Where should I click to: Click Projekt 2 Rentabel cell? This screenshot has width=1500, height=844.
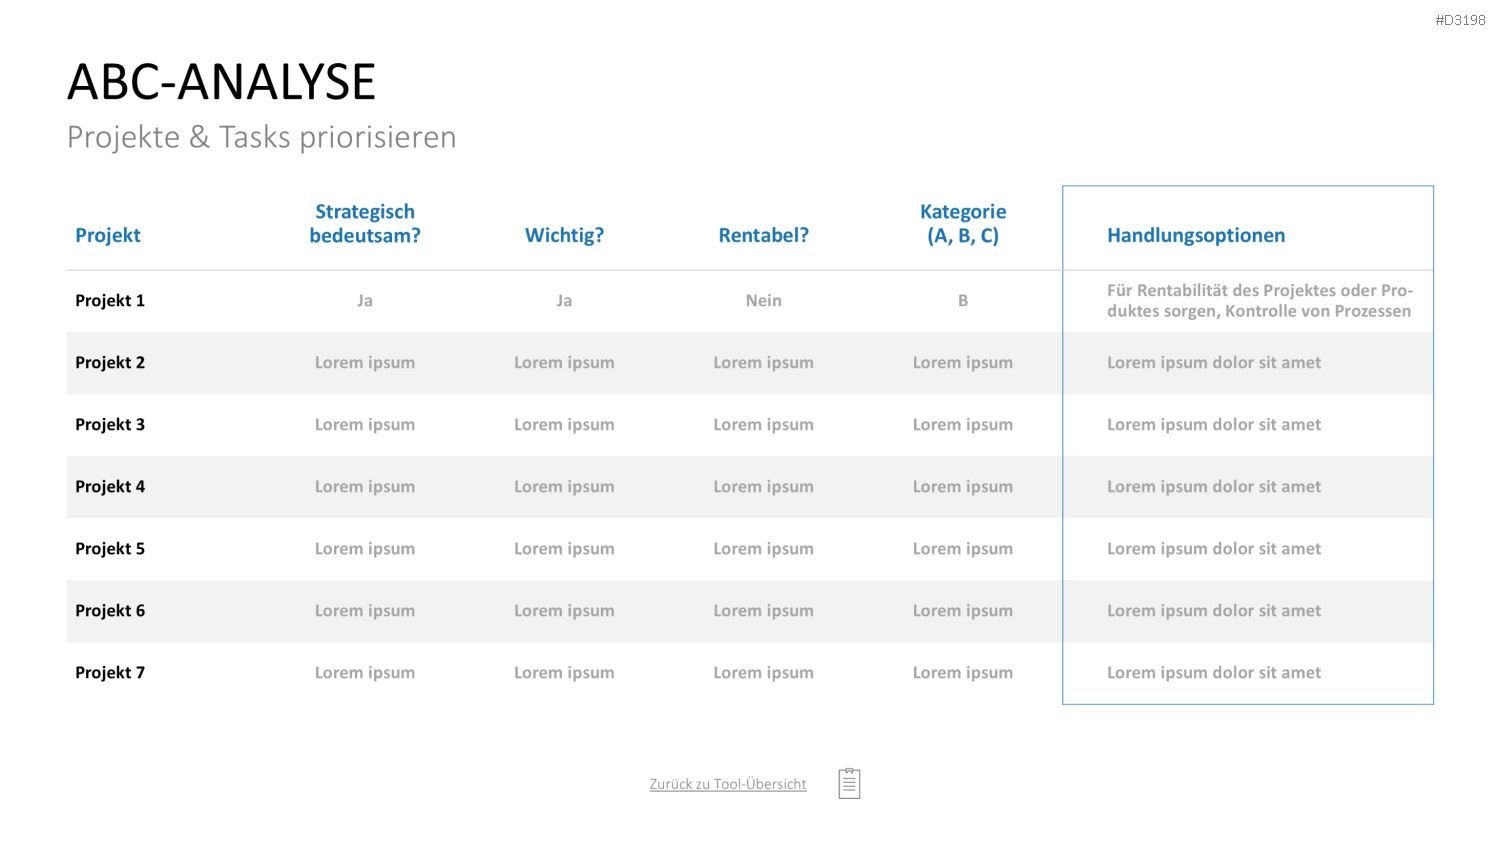(x=763, y=362)
